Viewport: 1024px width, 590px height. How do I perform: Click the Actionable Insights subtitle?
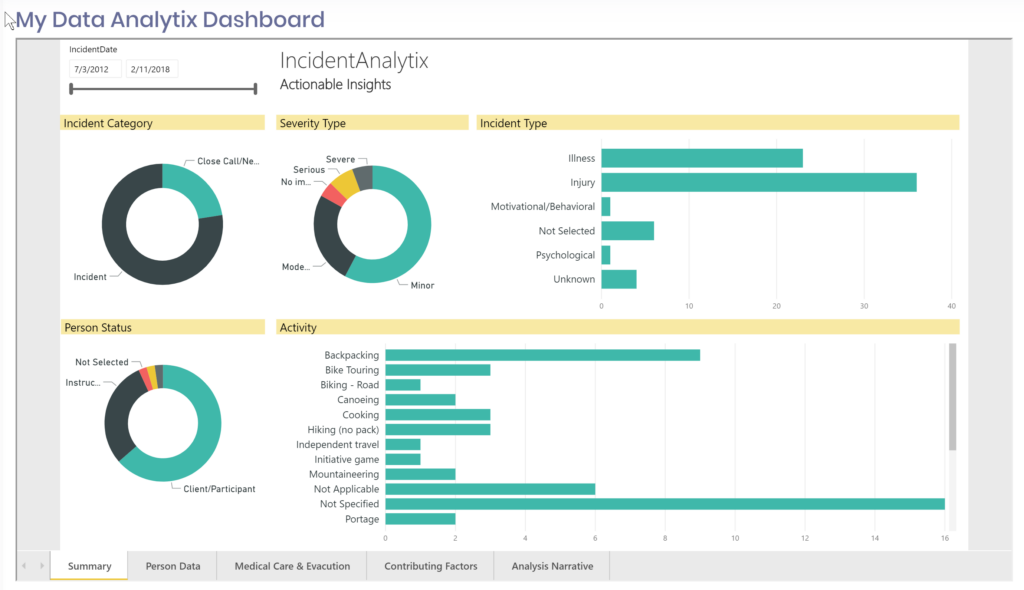335,84
